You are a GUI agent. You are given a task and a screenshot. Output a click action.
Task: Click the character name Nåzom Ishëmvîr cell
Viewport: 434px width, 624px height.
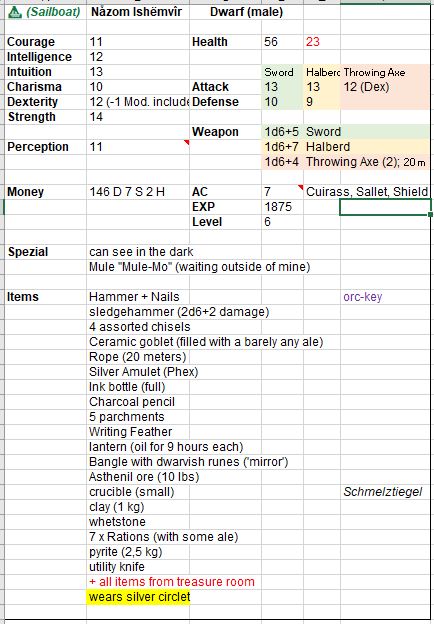138,12
